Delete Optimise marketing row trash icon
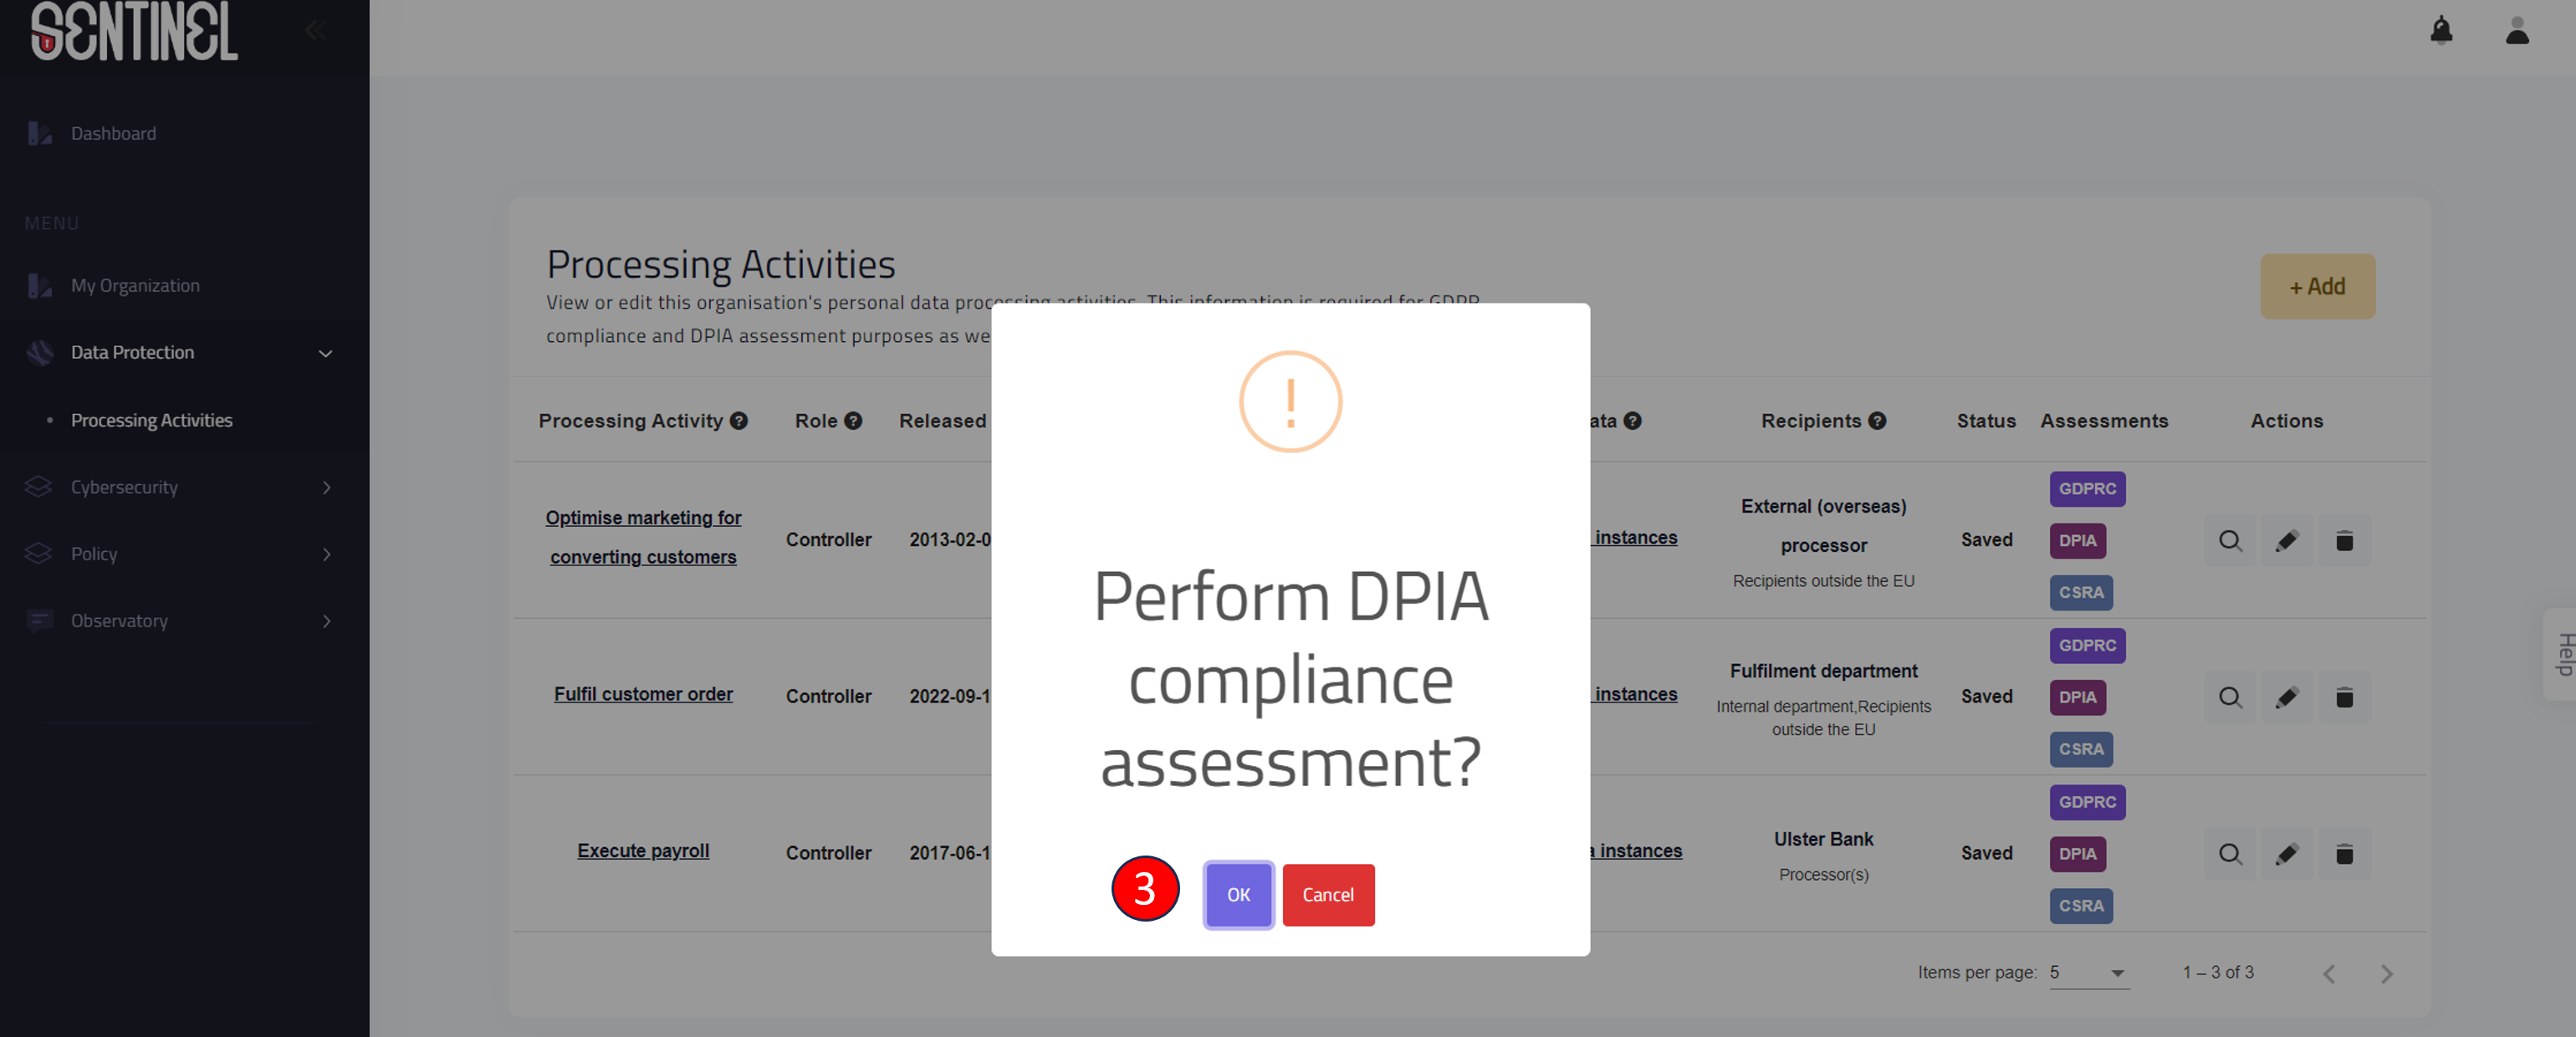Screen dimensions: 2576x1037 pyautogui.click(x=2344, y=541)
